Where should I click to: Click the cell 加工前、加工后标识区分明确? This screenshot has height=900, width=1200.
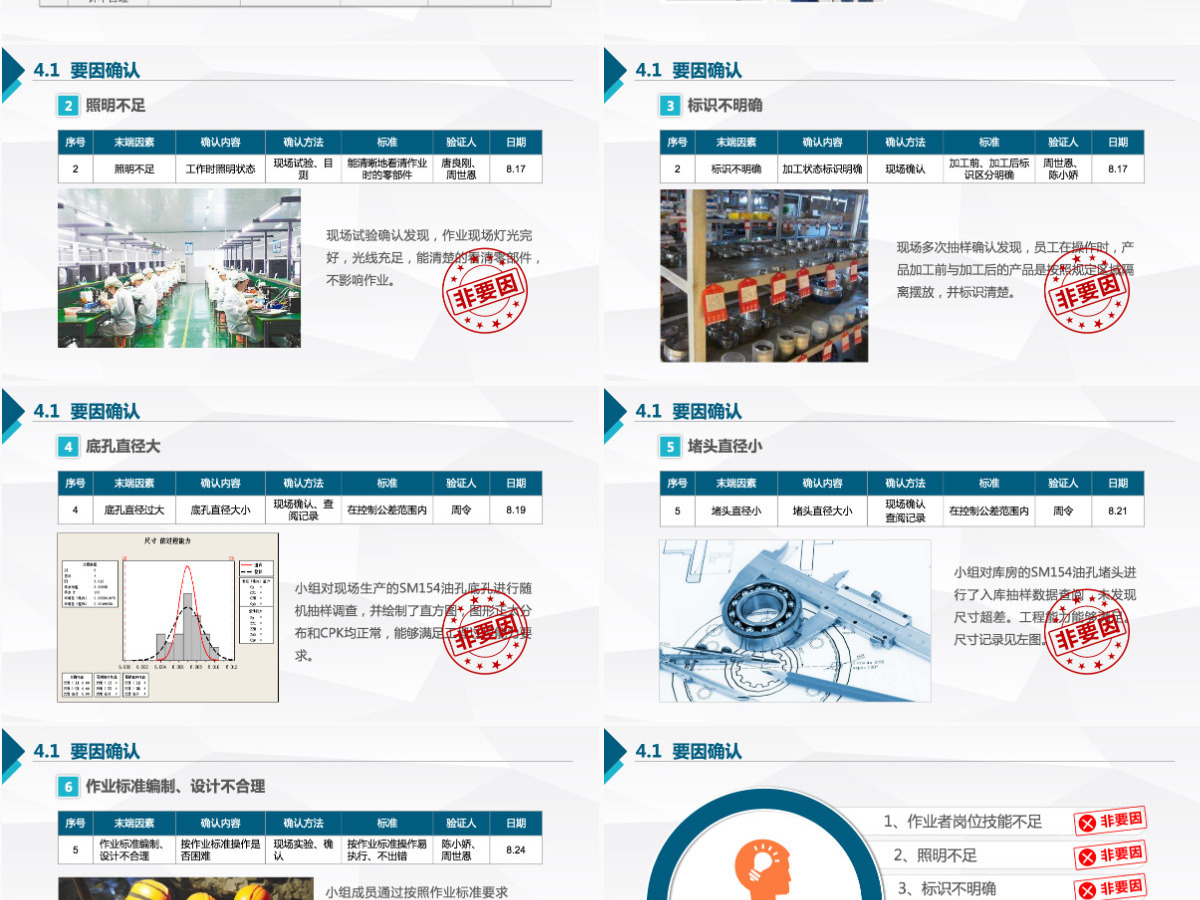pos(989,169)
